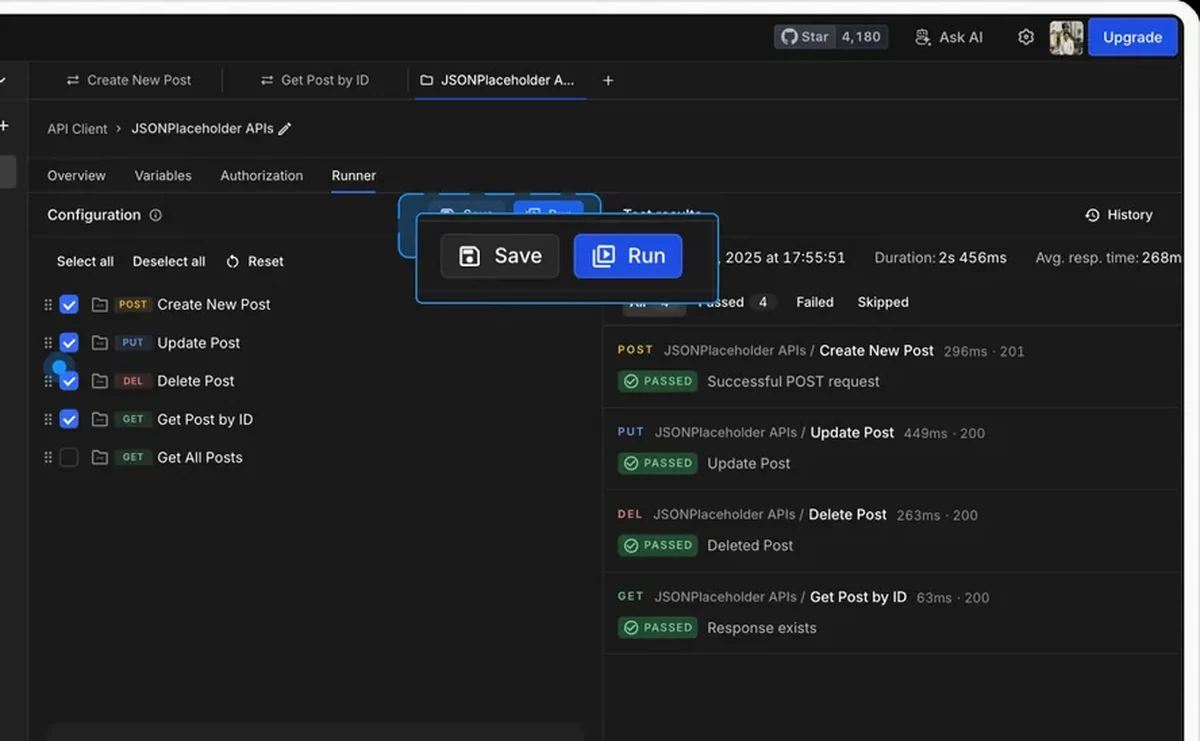Click drag handle beside Get Post by ID
Image resolution: width=1200 pixels, height=741 pixels.
click(x=48, y=420)
